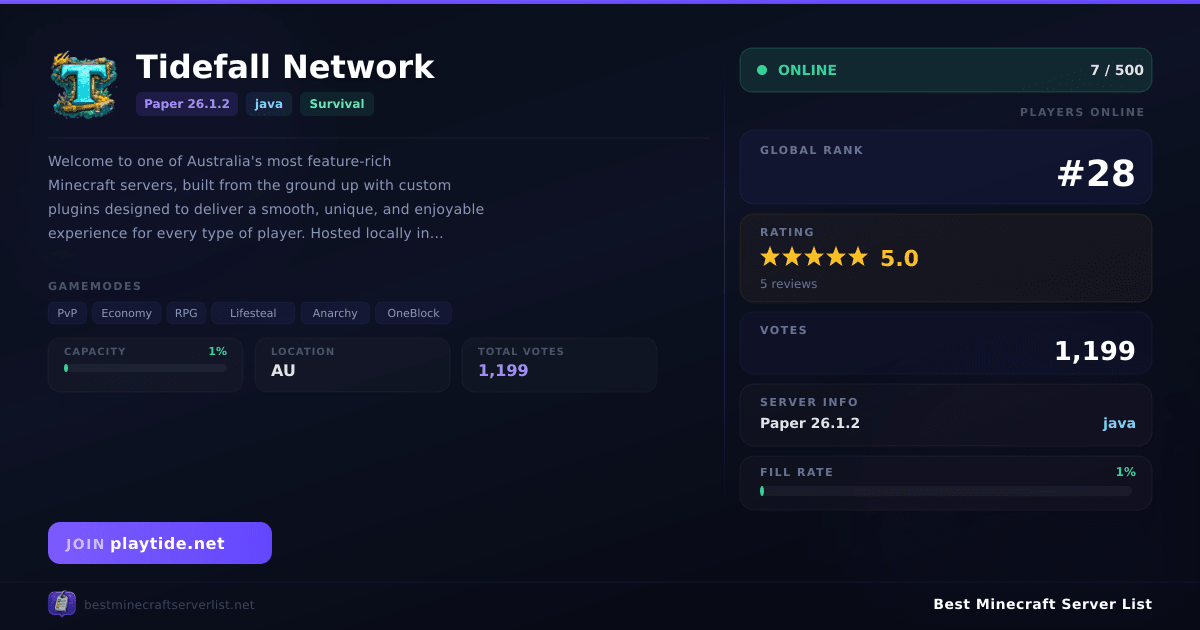Click the bestminecraftserverlist.net footer logo icon
This screenshot has width=1200, height=630.
(x=62, y=604)
